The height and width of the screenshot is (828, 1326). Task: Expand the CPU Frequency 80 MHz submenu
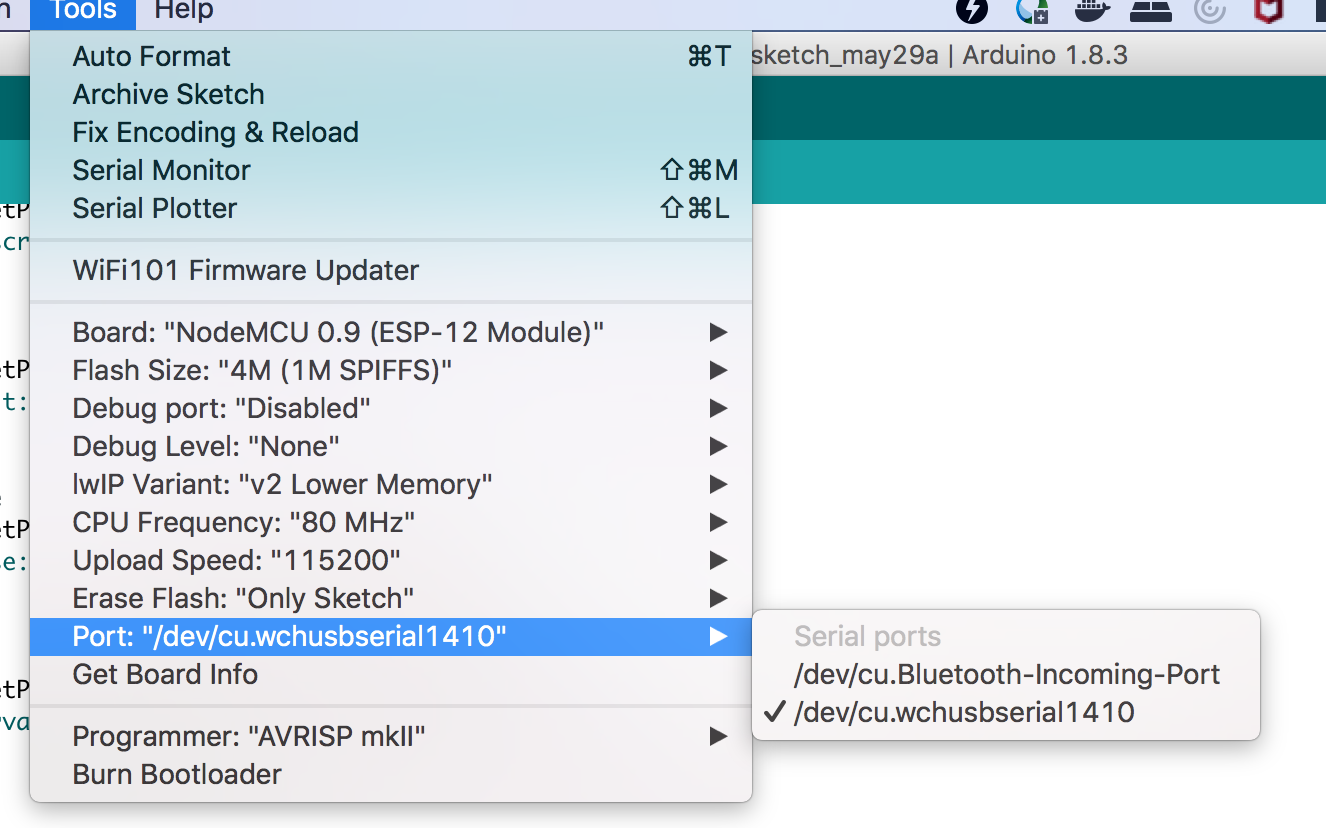coord(391,523)
